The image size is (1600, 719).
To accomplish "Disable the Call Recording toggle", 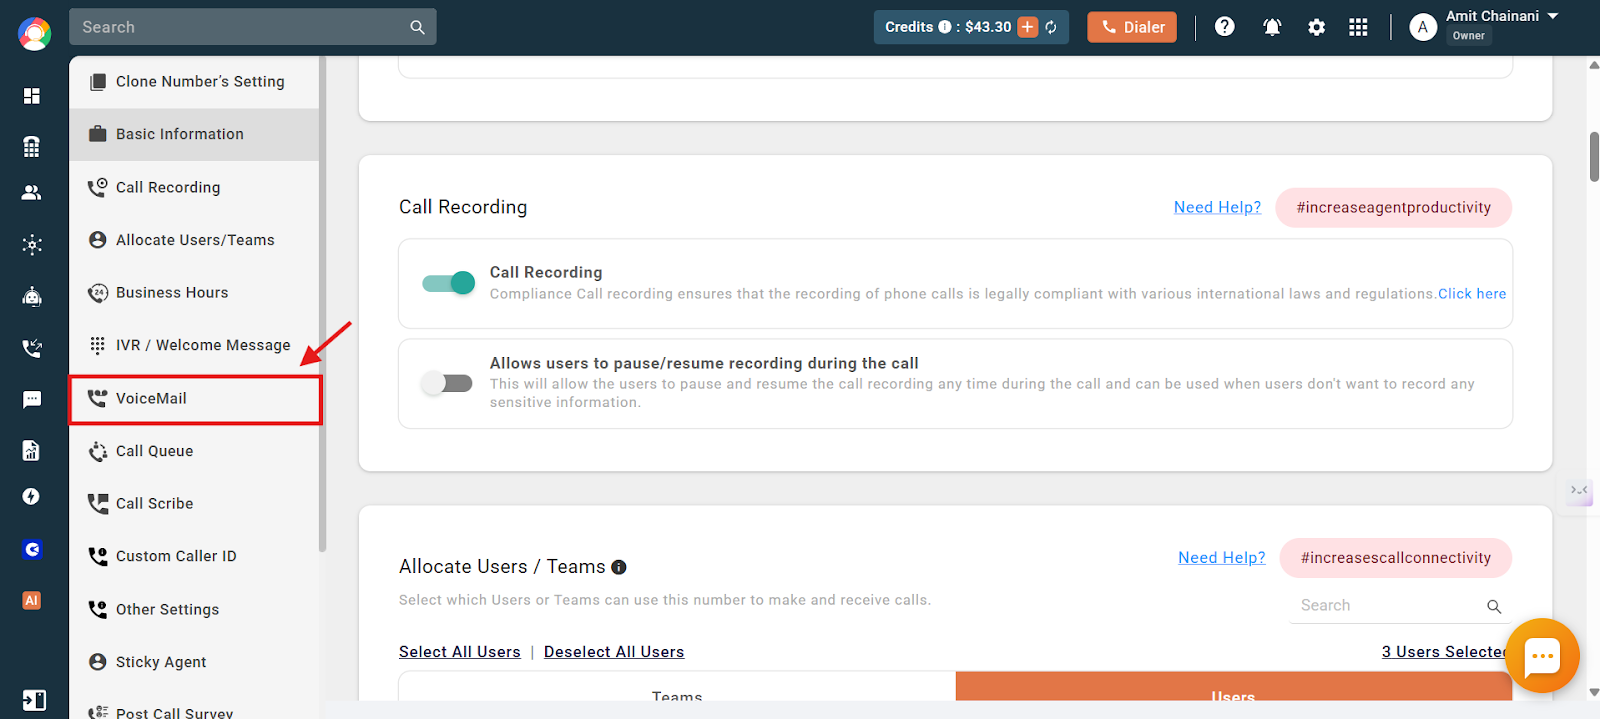I will [448, 283].
